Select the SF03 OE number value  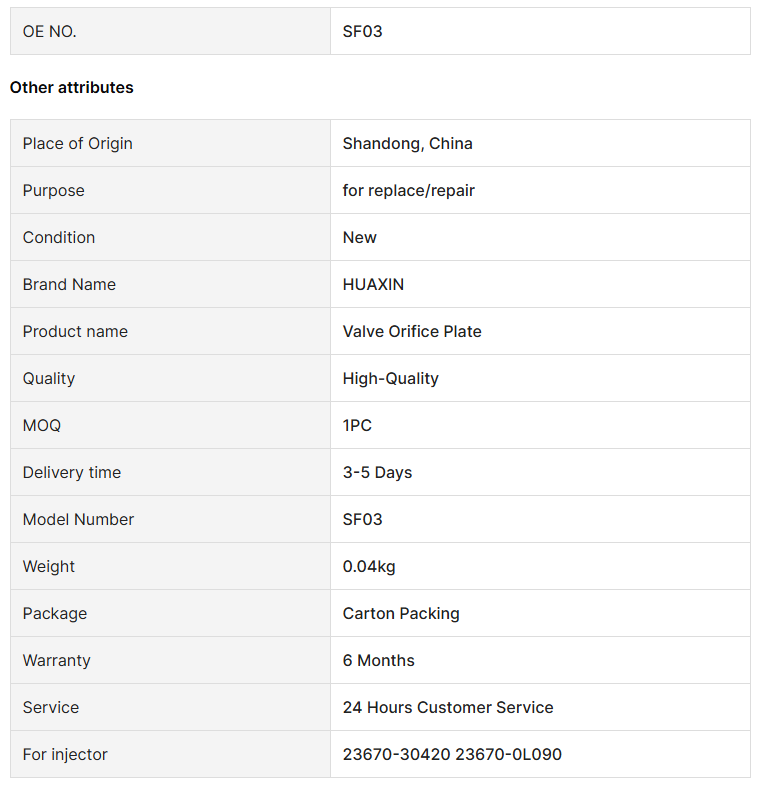(x=362, y=31)
